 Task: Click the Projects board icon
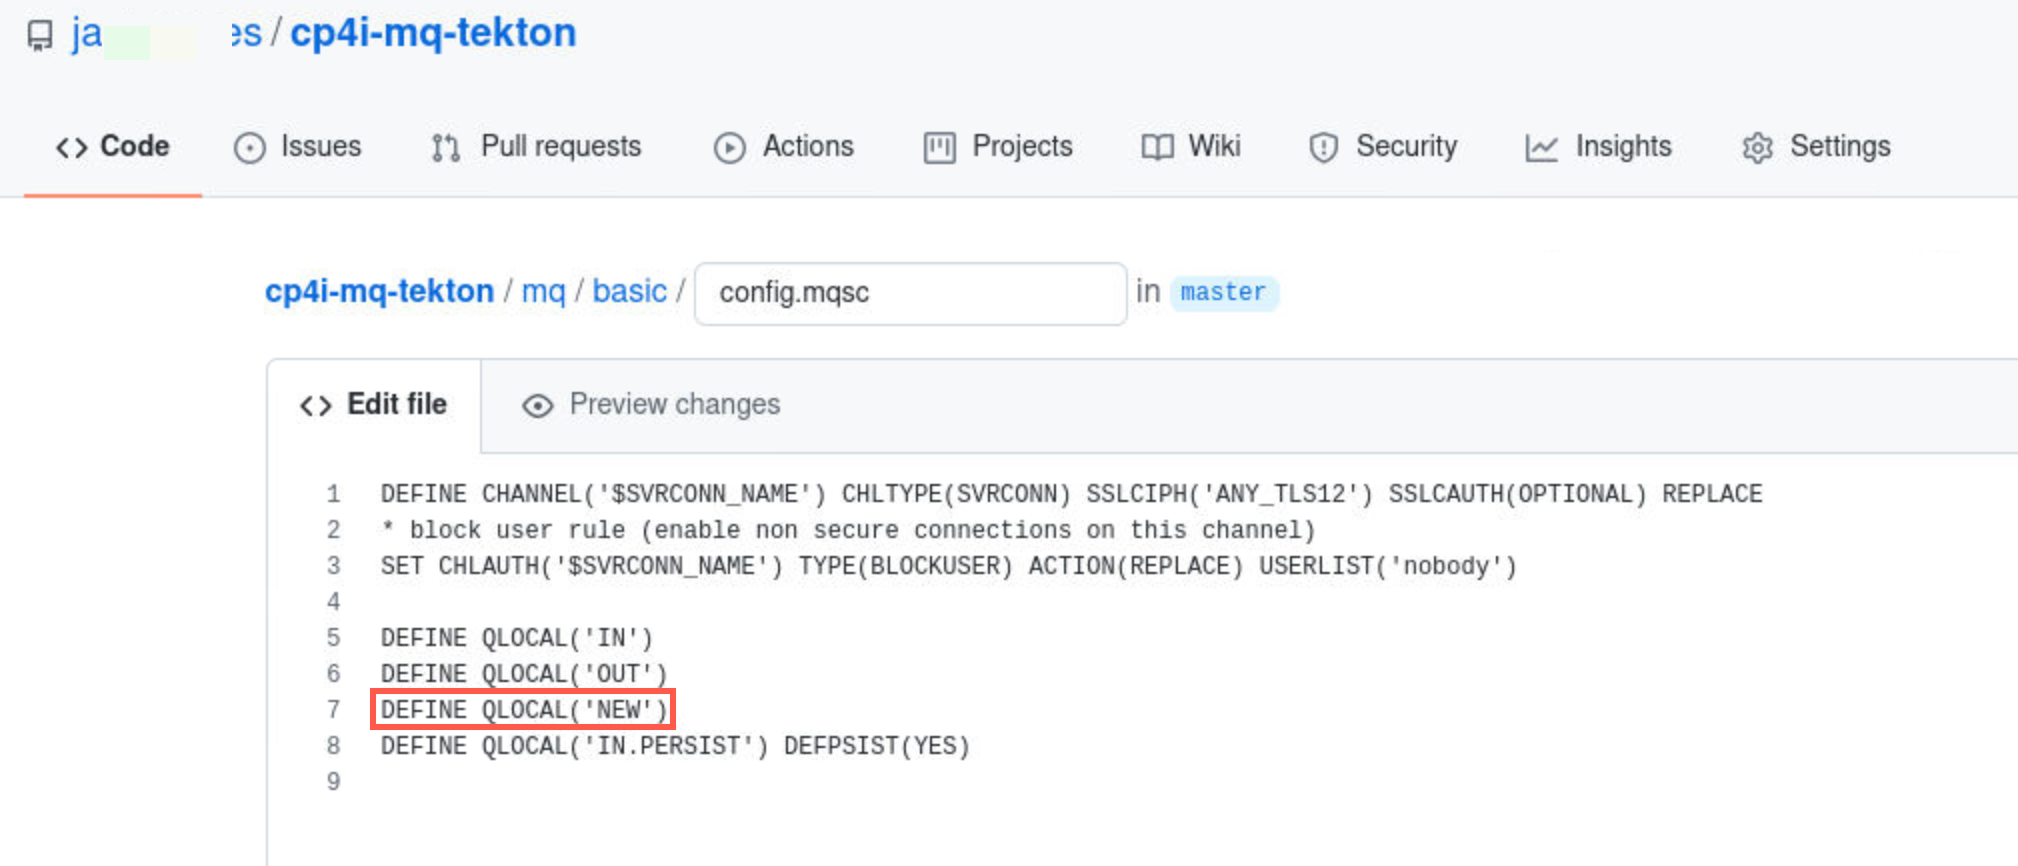coord(939,148)
